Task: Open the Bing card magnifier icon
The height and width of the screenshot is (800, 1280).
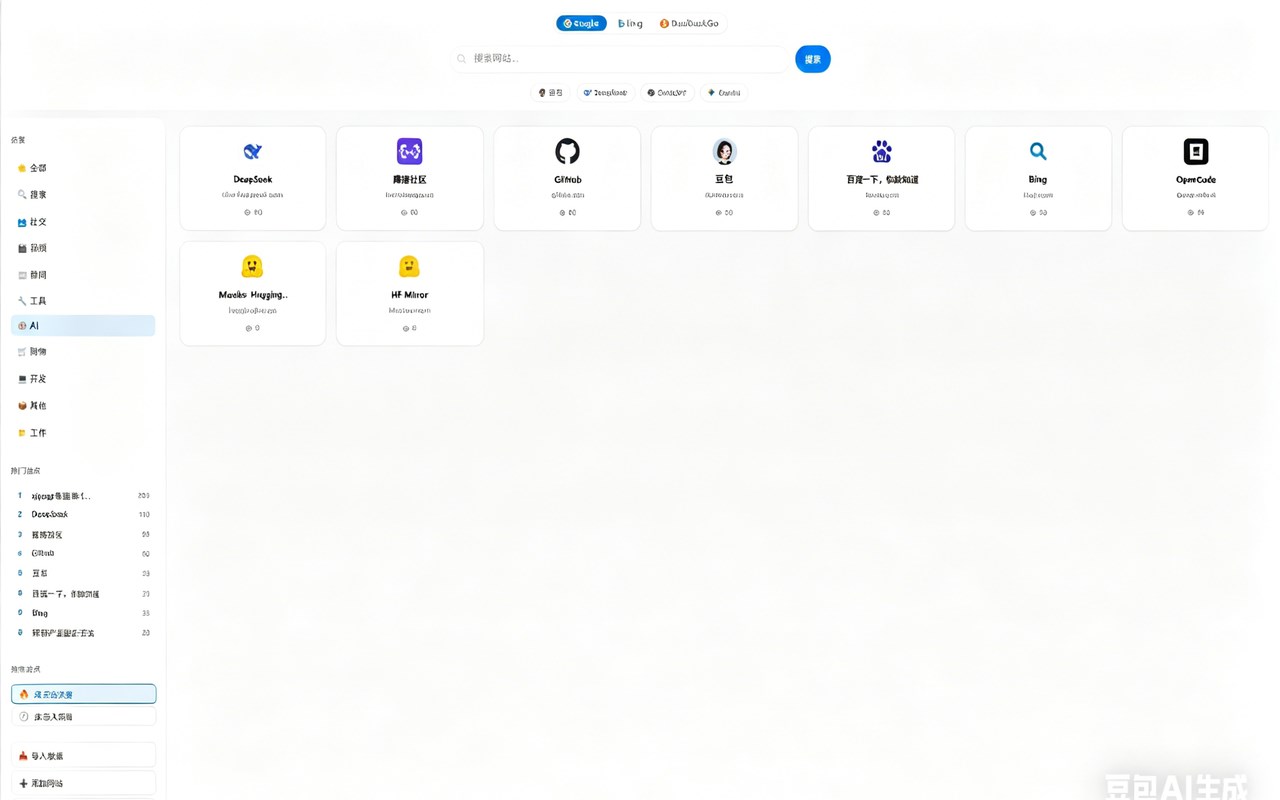Action: point(1038,151)
